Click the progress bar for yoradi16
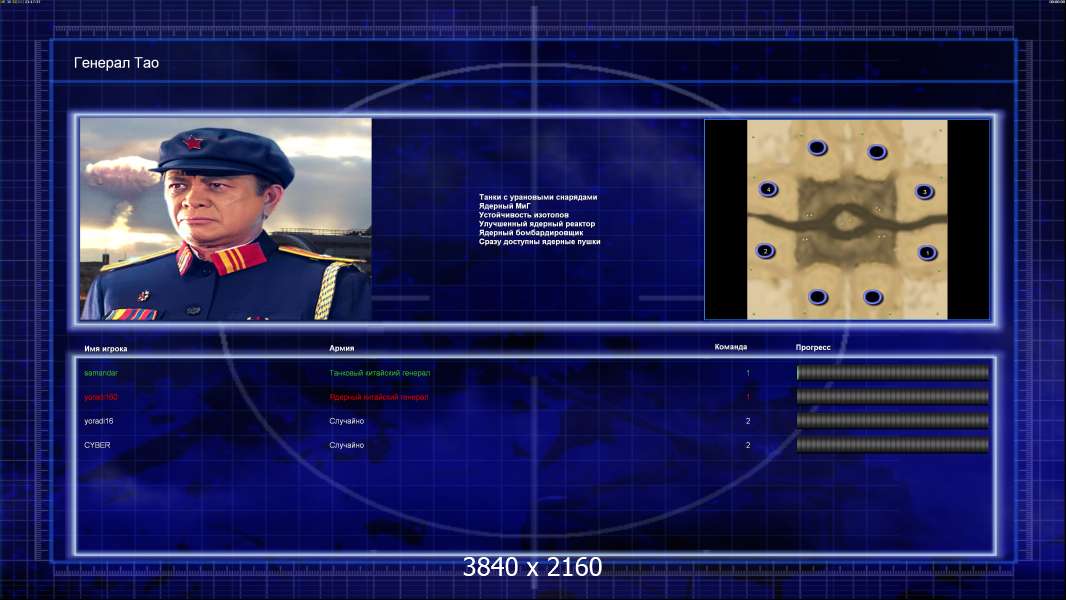 pyautogui.click(x=893, y=421)
